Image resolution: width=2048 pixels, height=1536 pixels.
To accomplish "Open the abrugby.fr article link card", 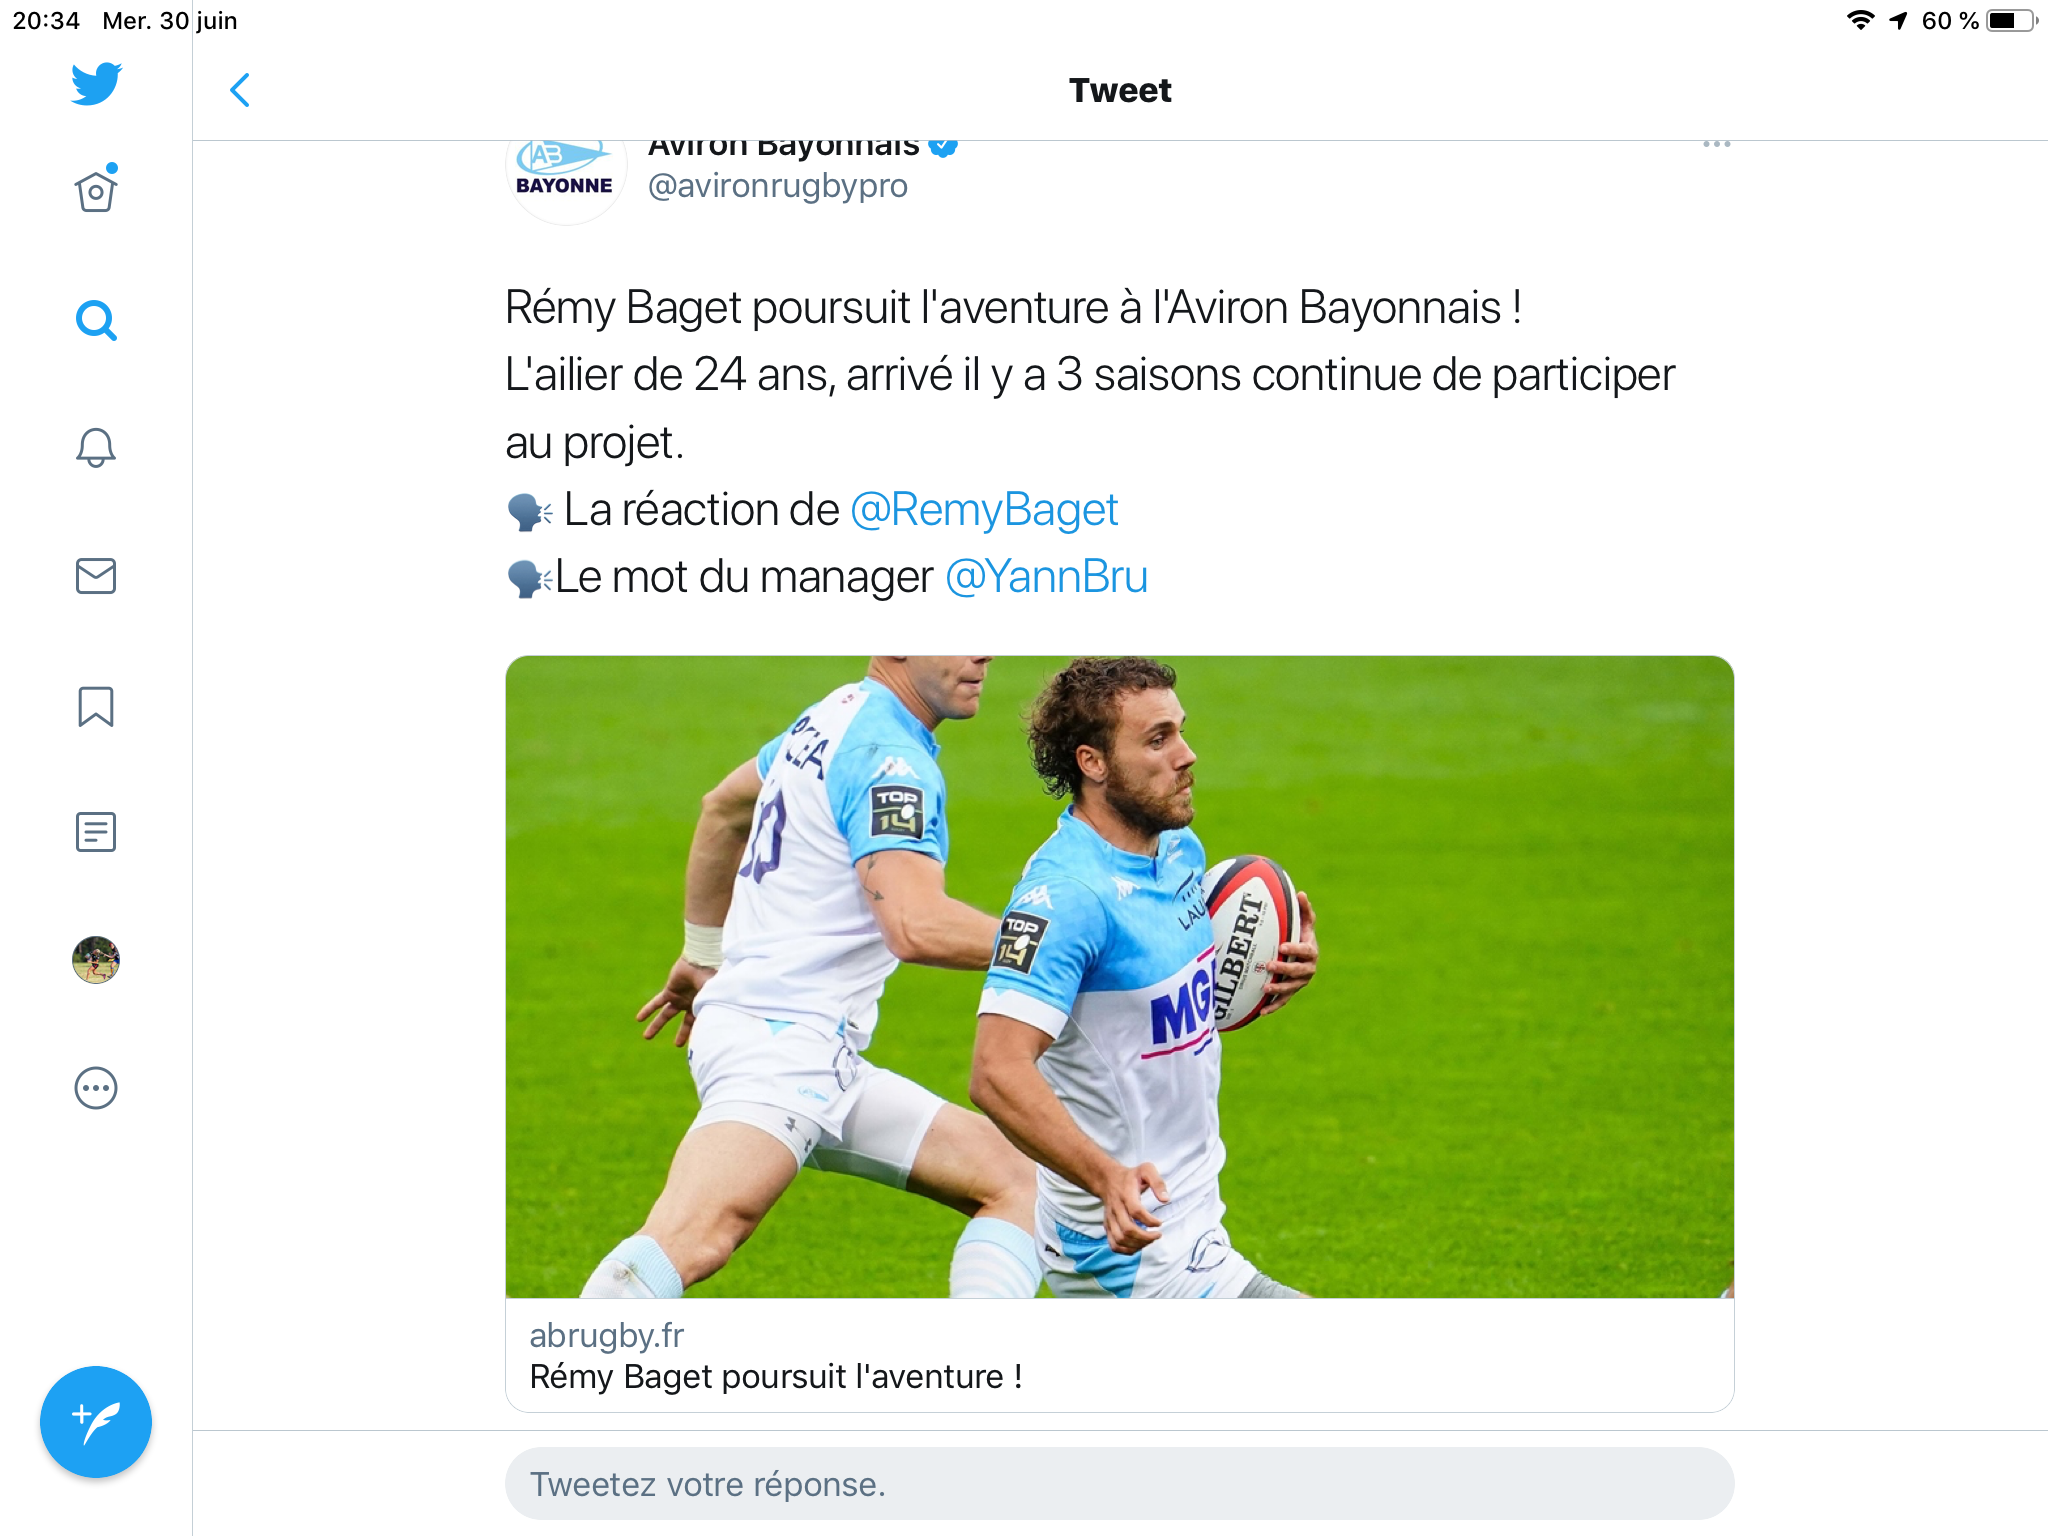I will [x=1119, y=1356].
